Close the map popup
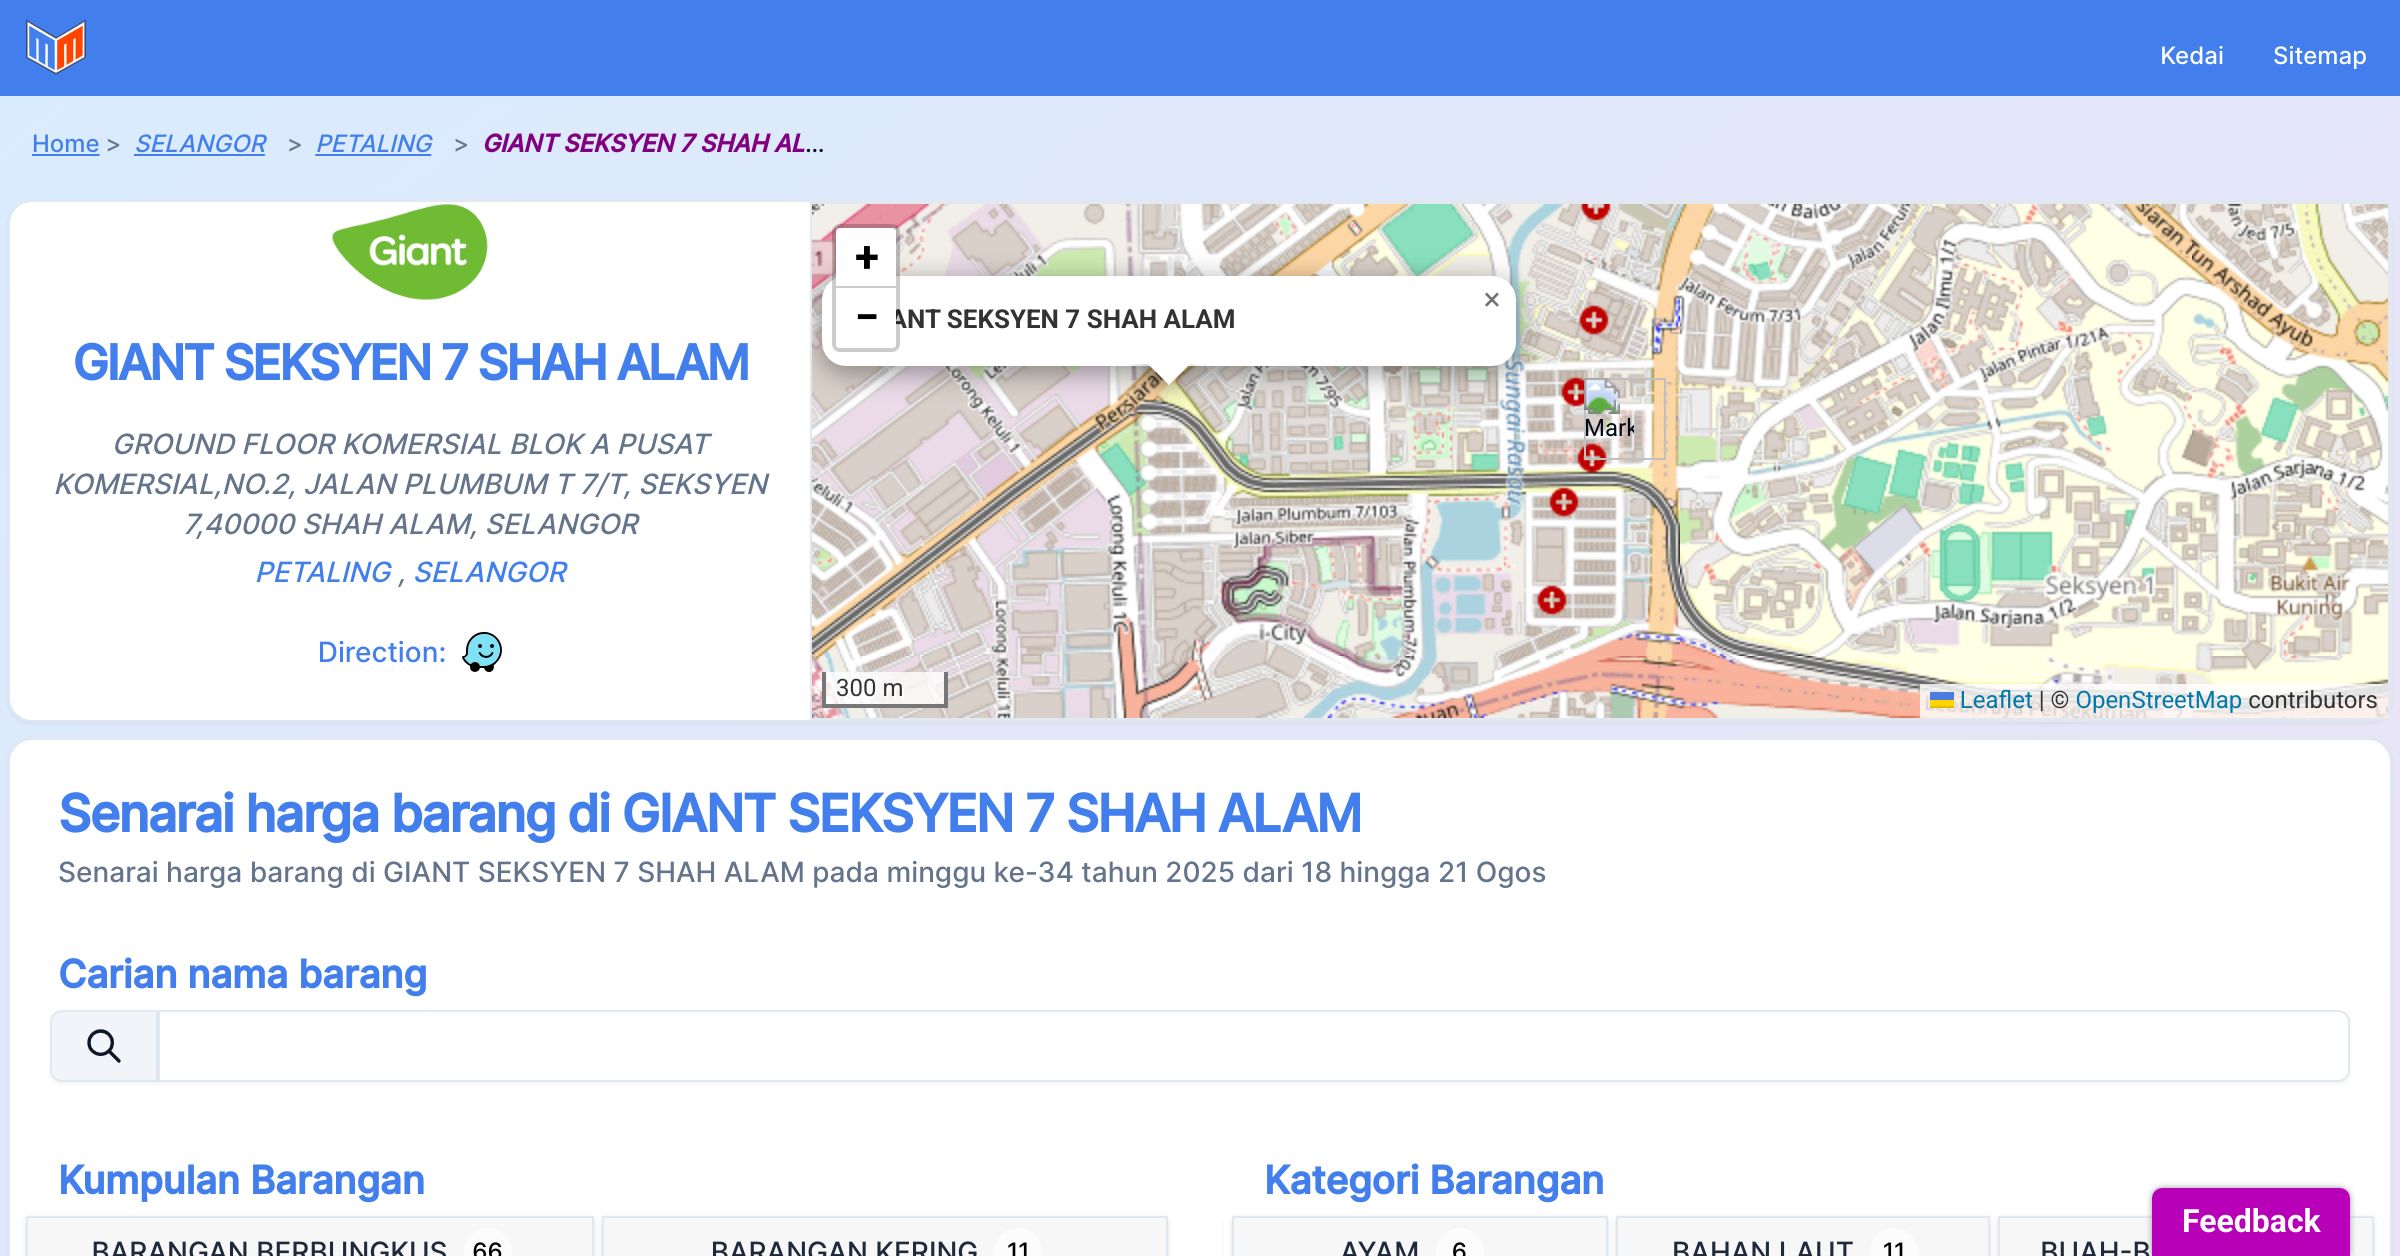Viewport: 2400px width, 1256px height. click(1491, 300)
